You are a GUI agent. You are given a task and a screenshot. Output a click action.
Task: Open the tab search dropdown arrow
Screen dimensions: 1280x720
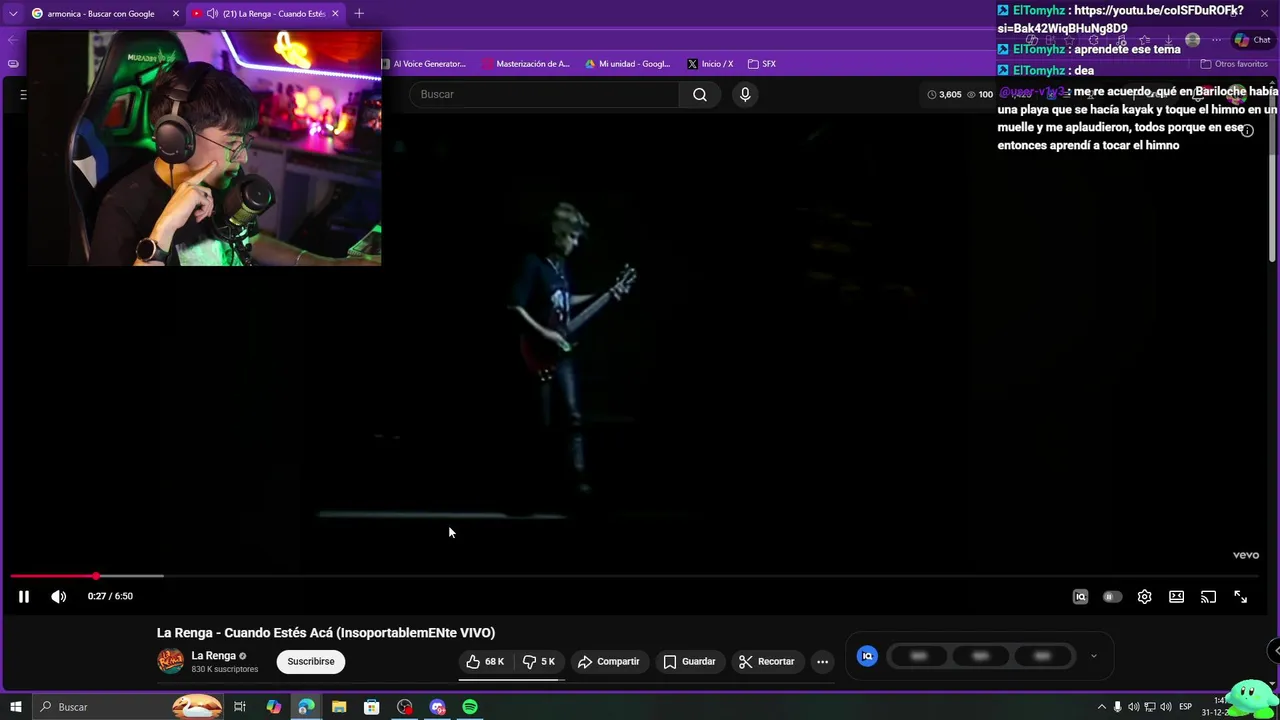pyautogui.click(x=13, y=14)
